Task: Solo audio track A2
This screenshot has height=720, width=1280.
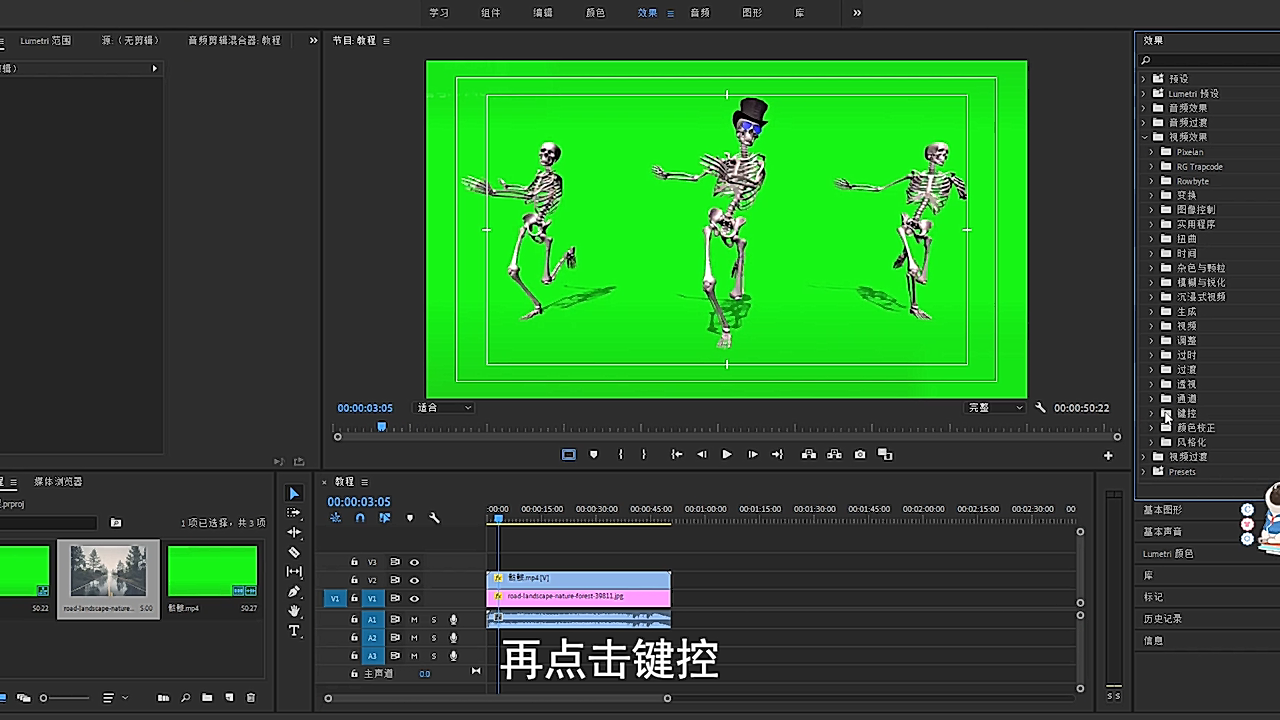Action: pyautogui.click(x=434, y=638)
